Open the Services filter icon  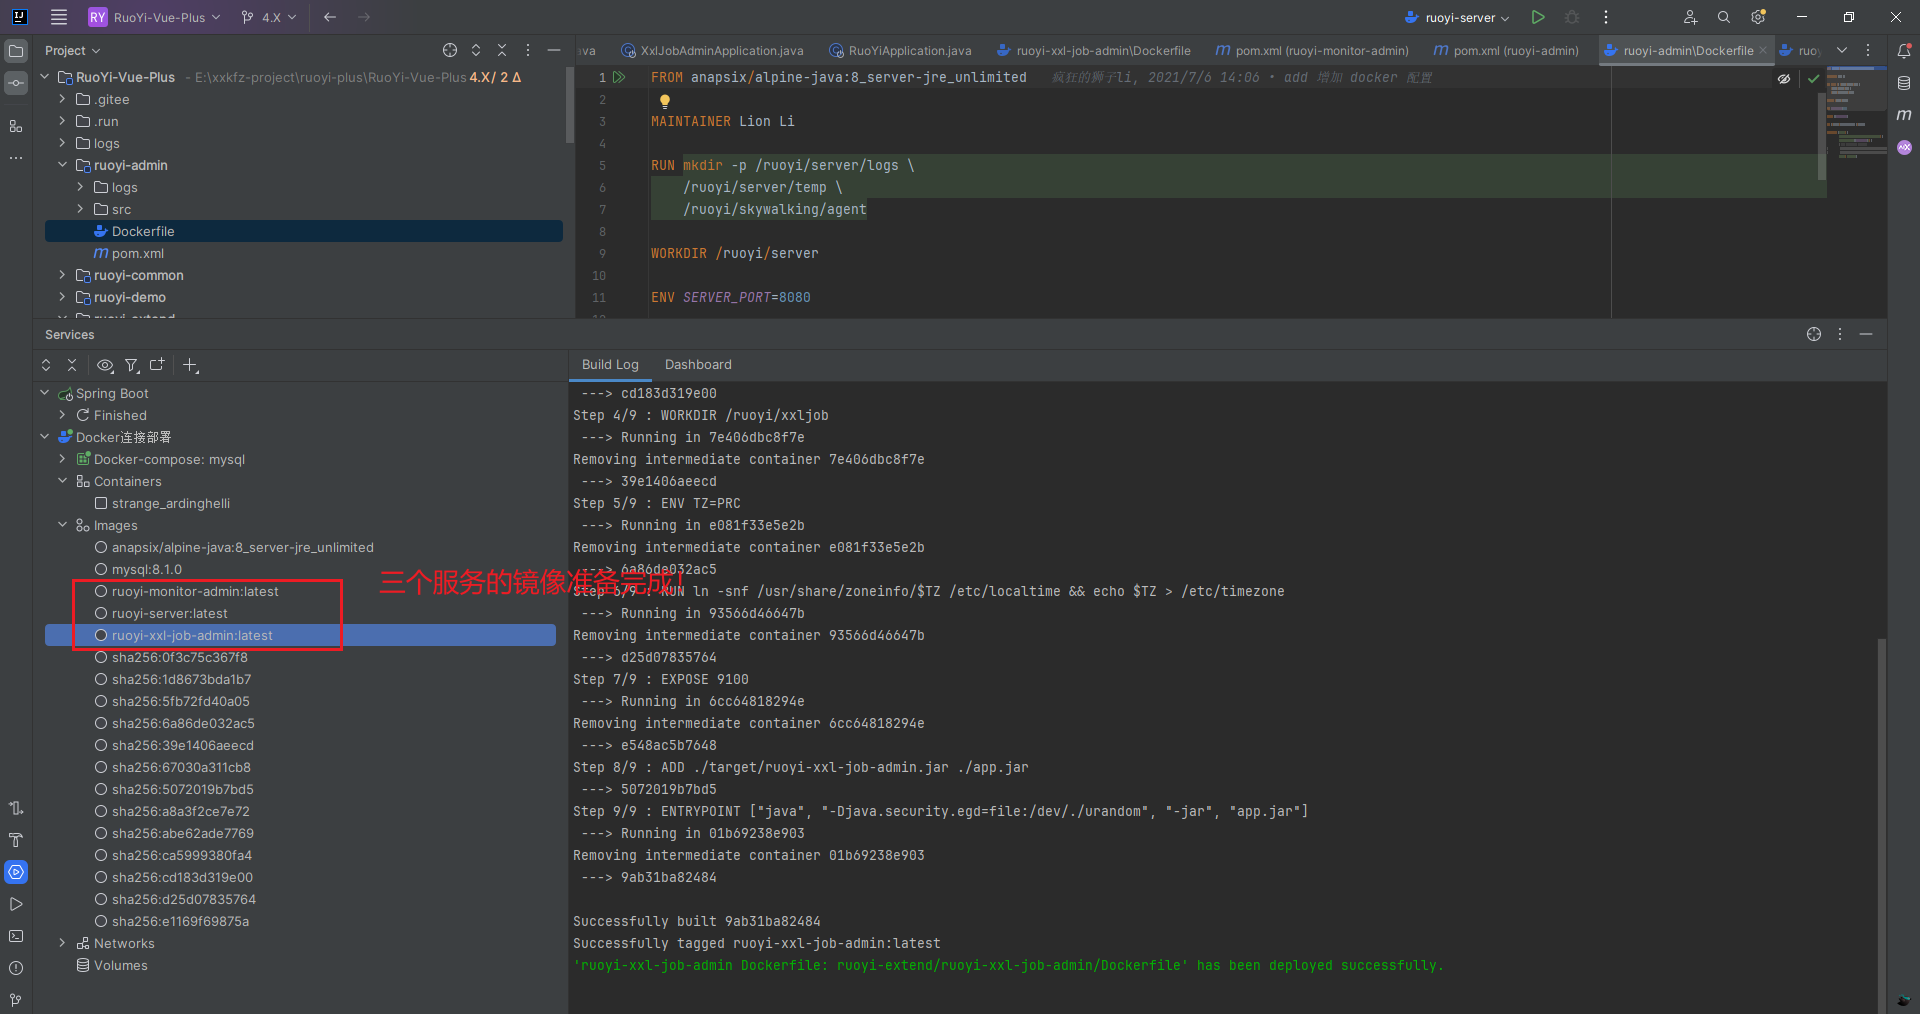coord(131,365)
